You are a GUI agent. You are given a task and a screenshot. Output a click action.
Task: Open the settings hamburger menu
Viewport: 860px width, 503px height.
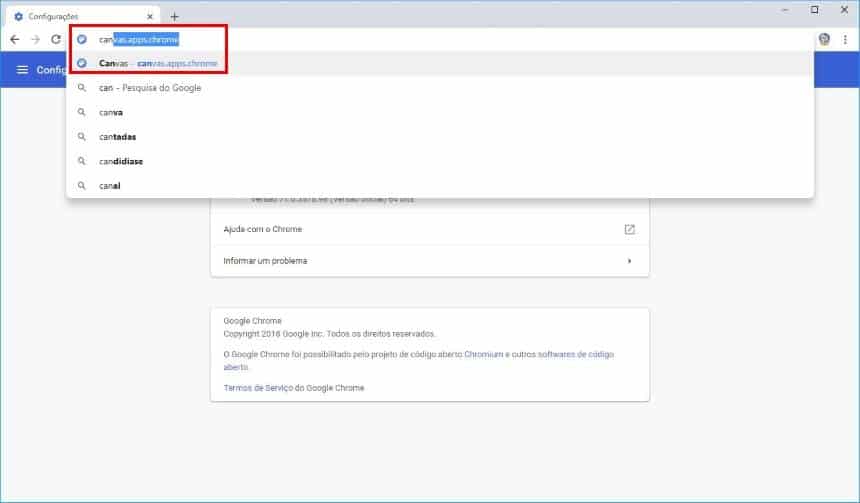(22, 70)
